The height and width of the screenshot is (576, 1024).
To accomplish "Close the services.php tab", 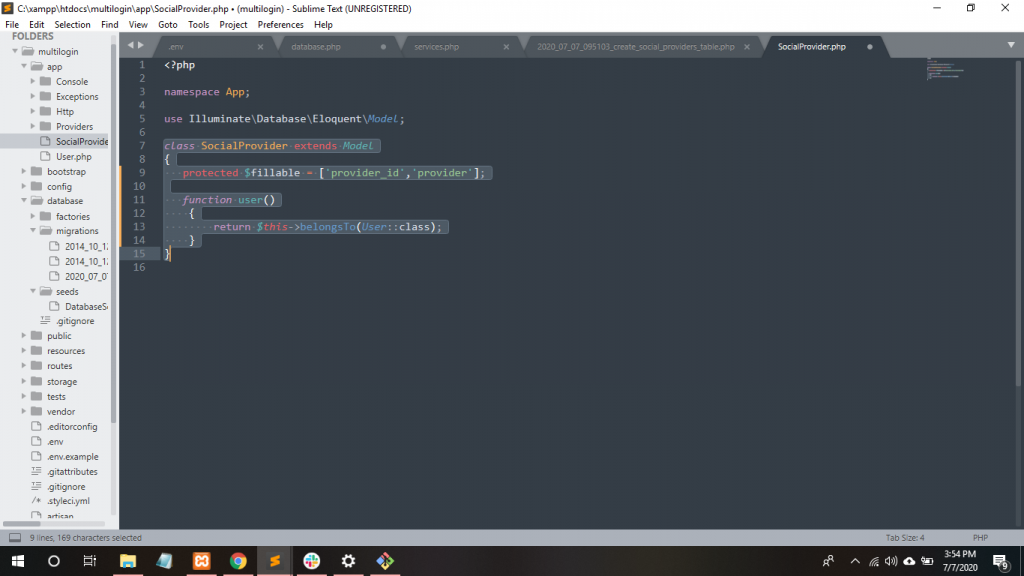I will (506, 47).
